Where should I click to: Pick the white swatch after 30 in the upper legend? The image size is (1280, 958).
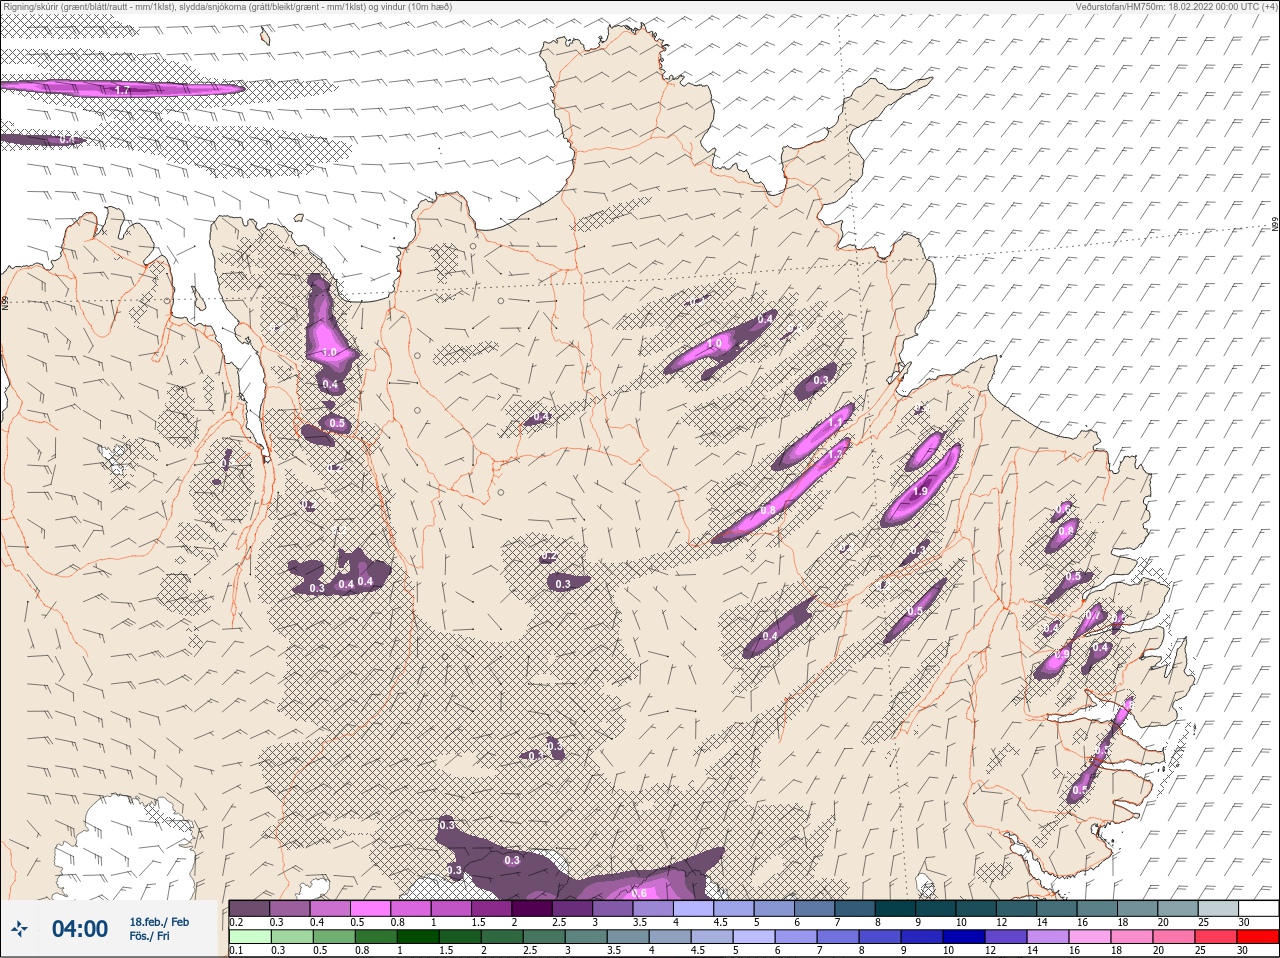1258,909
